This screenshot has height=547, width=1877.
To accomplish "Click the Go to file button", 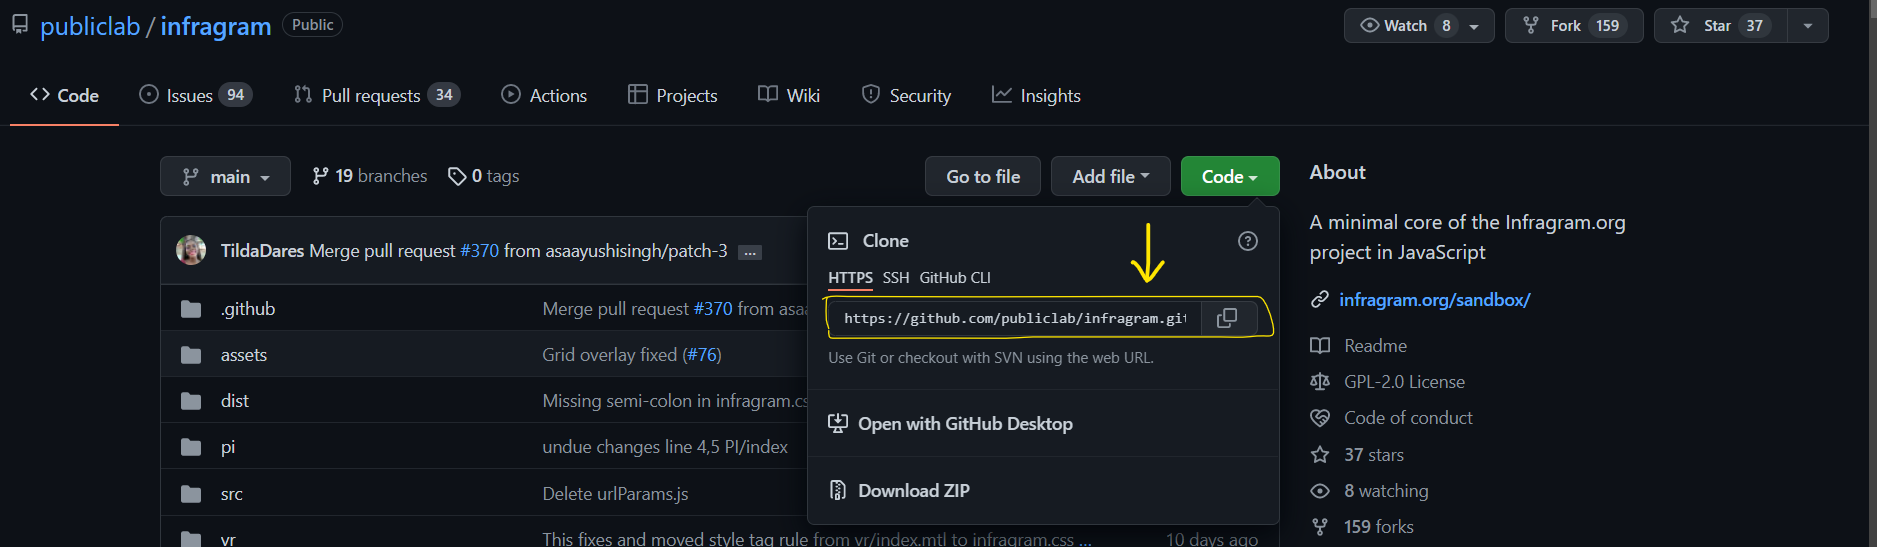I will (x=983, y=176).
